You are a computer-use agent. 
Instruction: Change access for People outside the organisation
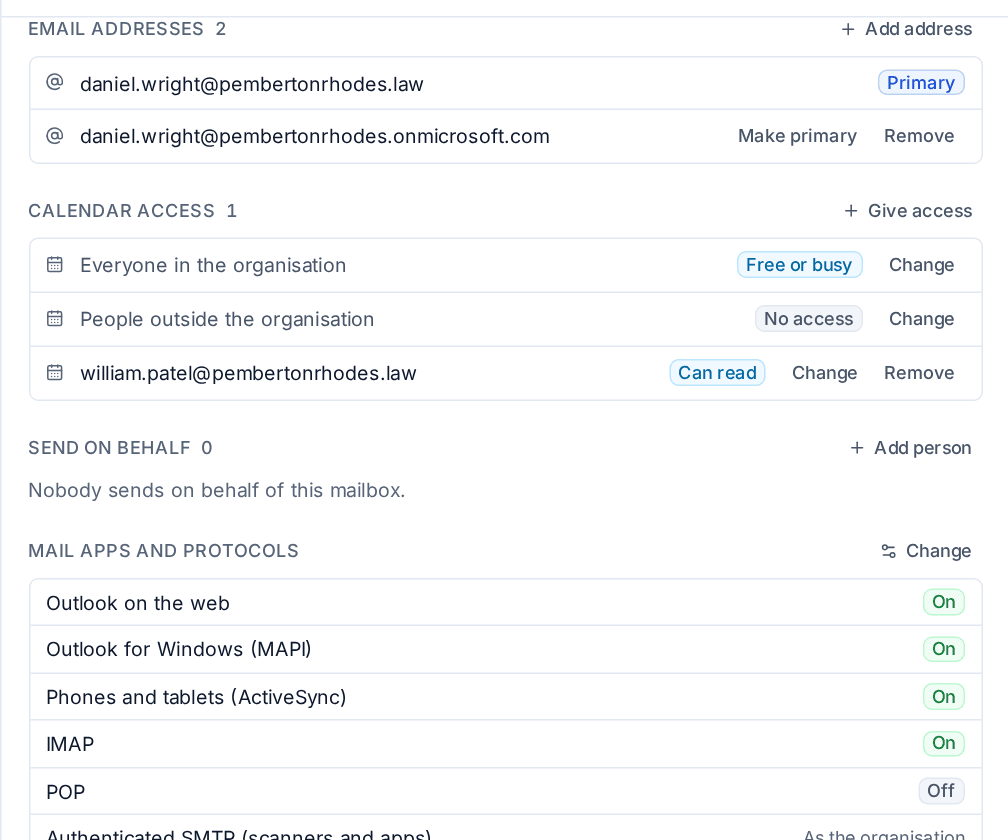coord(921,319)
